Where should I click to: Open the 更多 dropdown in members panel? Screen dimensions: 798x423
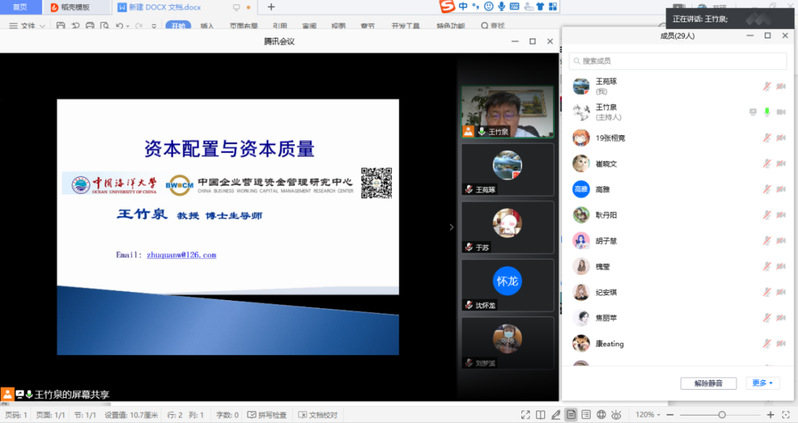click(x=763, y=383)
